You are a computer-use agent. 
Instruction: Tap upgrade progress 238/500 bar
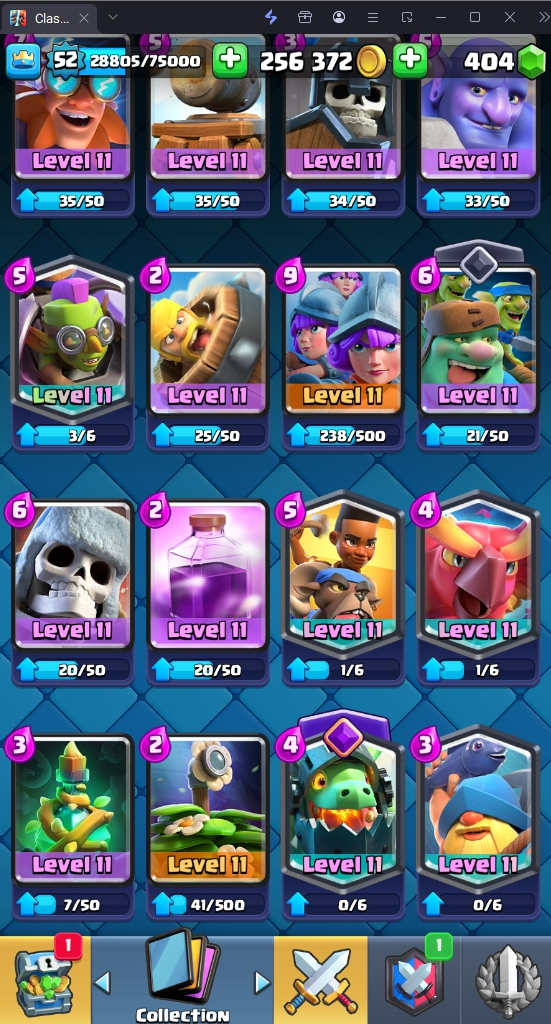(343, 436)
